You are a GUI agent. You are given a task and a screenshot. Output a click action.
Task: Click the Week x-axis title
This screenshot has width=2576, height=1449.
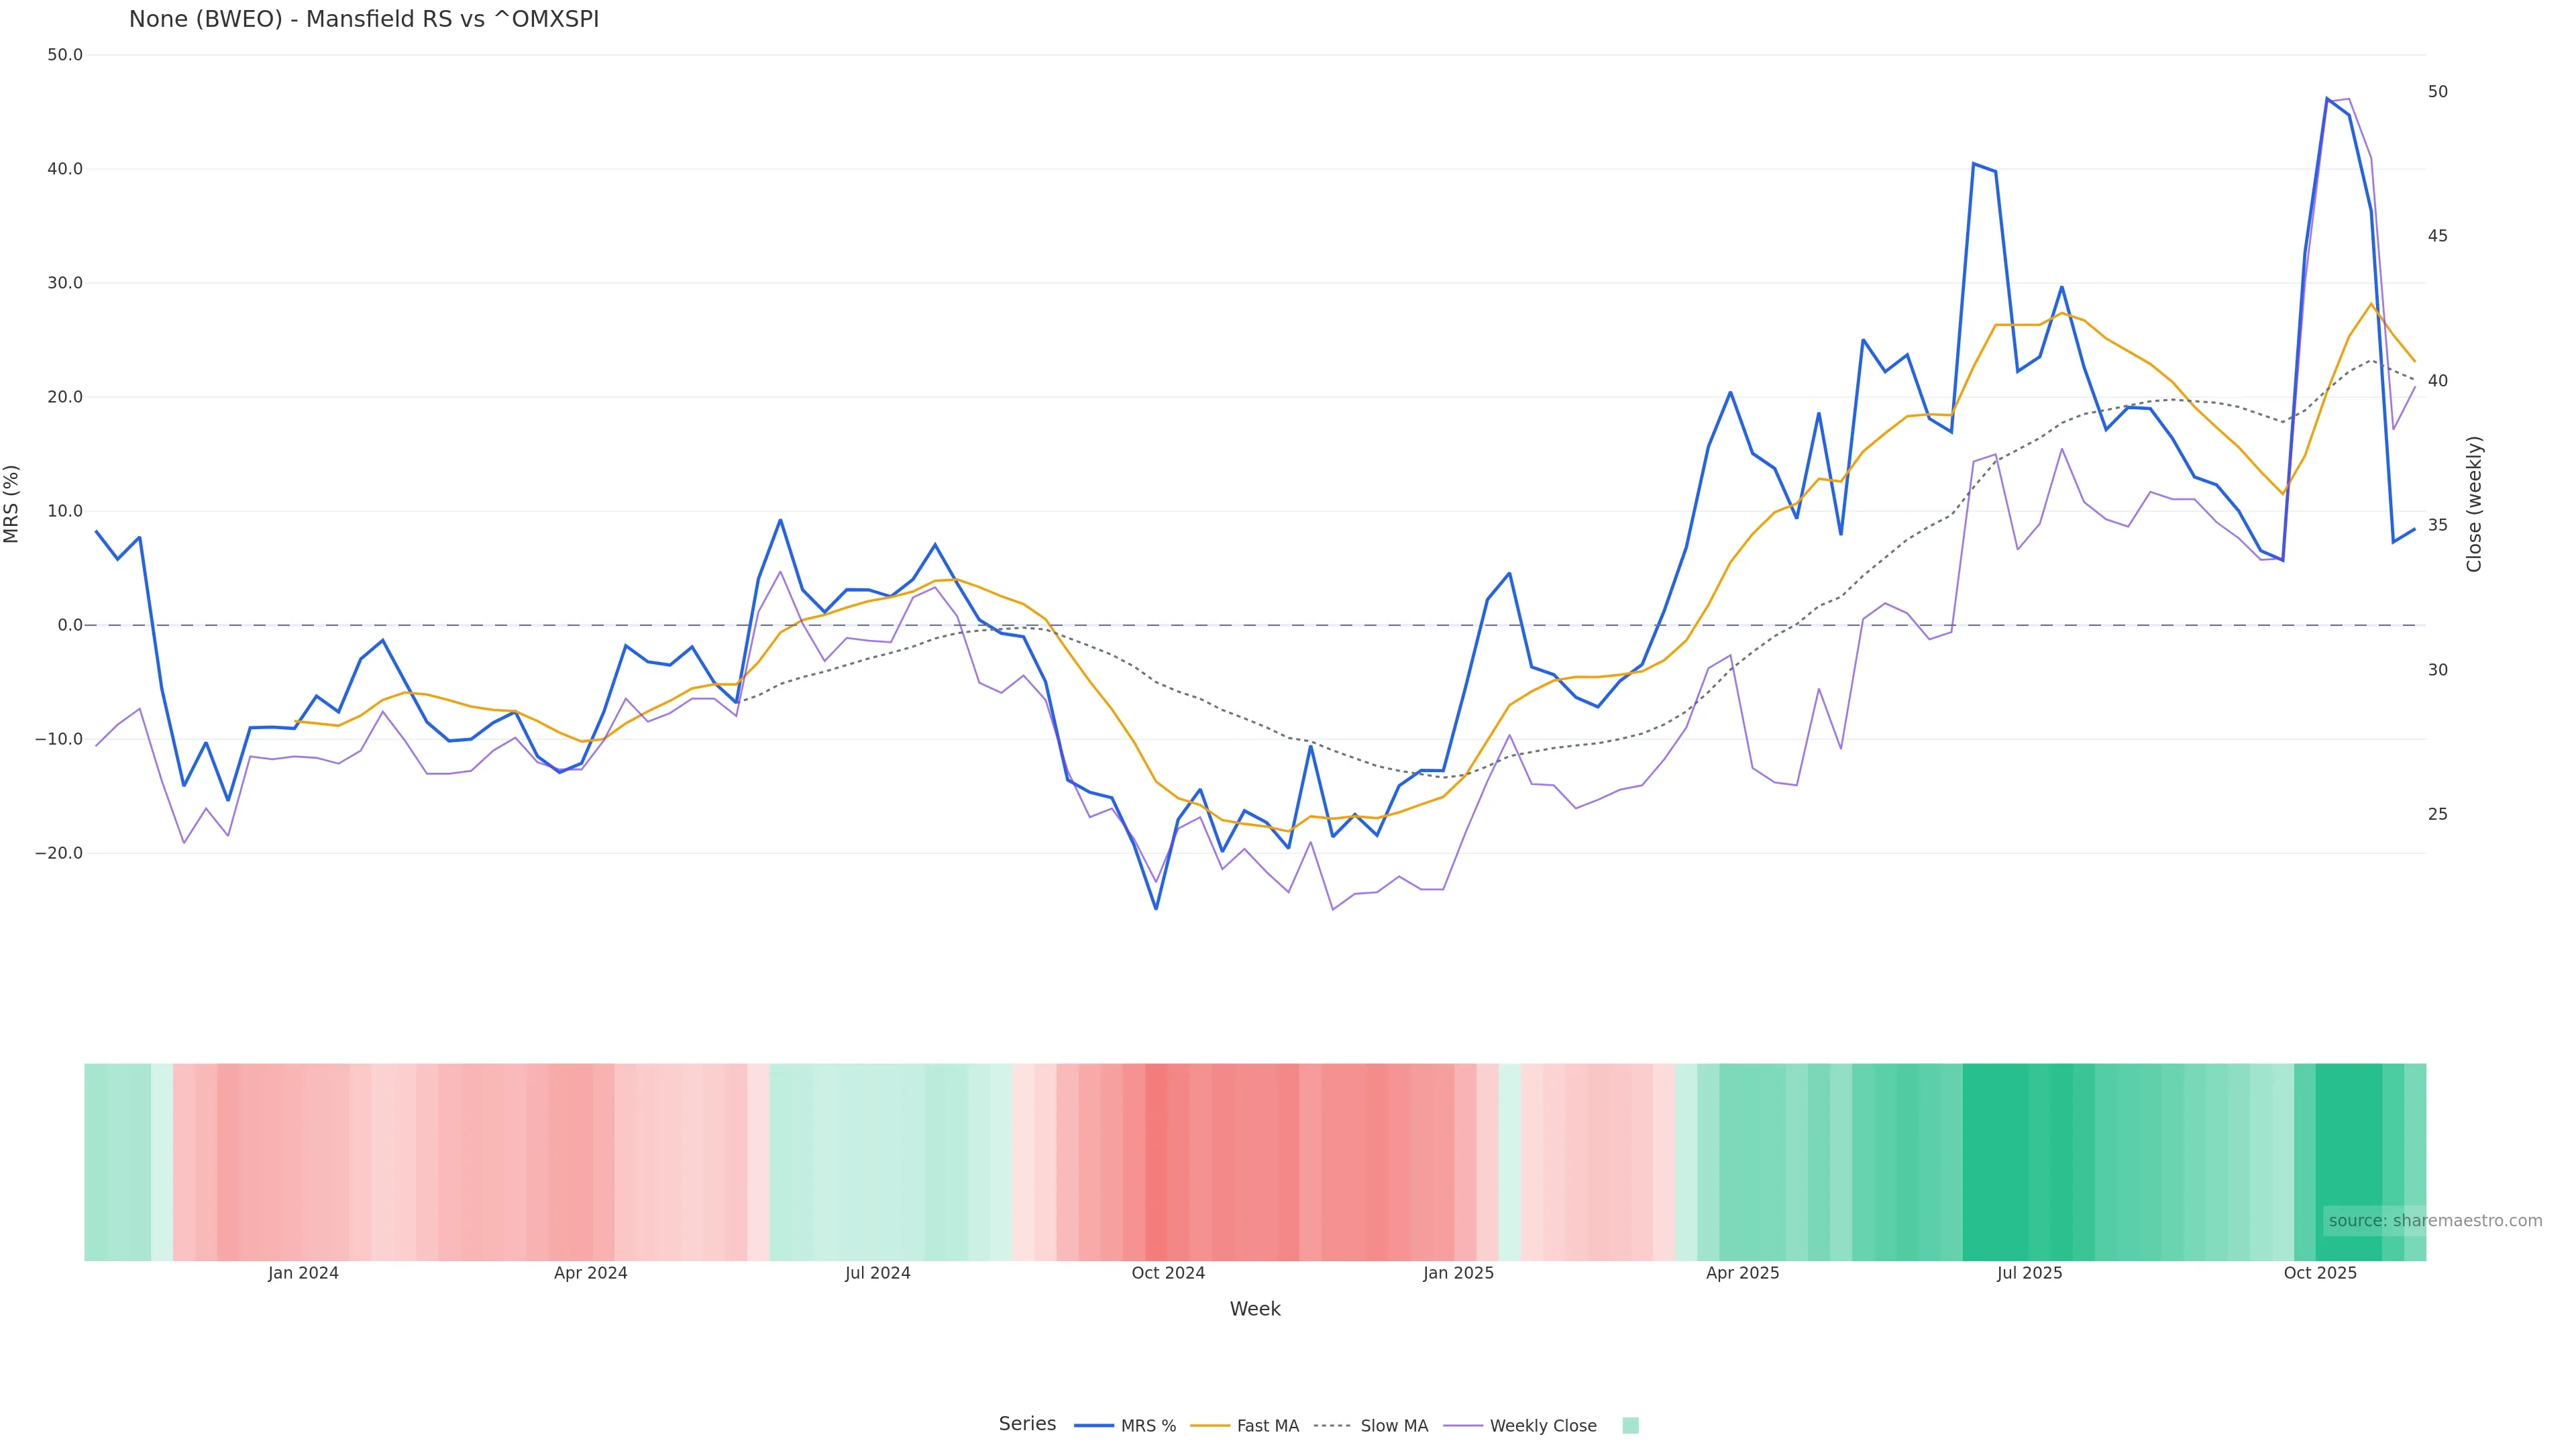click(1254, 1309)
